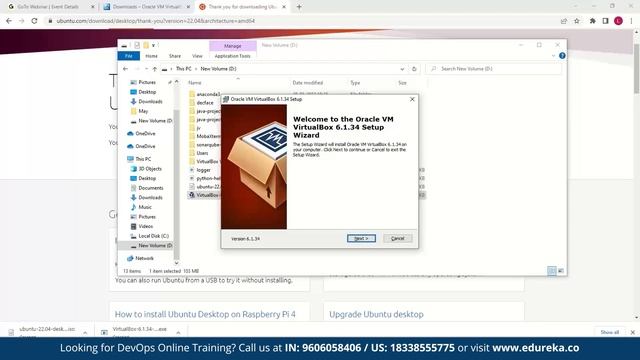Click the Search New Volume (D:) field
Image resolution: width=640 pixels, height=360 pixels.
pyautogui.click(x=494, y=69)
